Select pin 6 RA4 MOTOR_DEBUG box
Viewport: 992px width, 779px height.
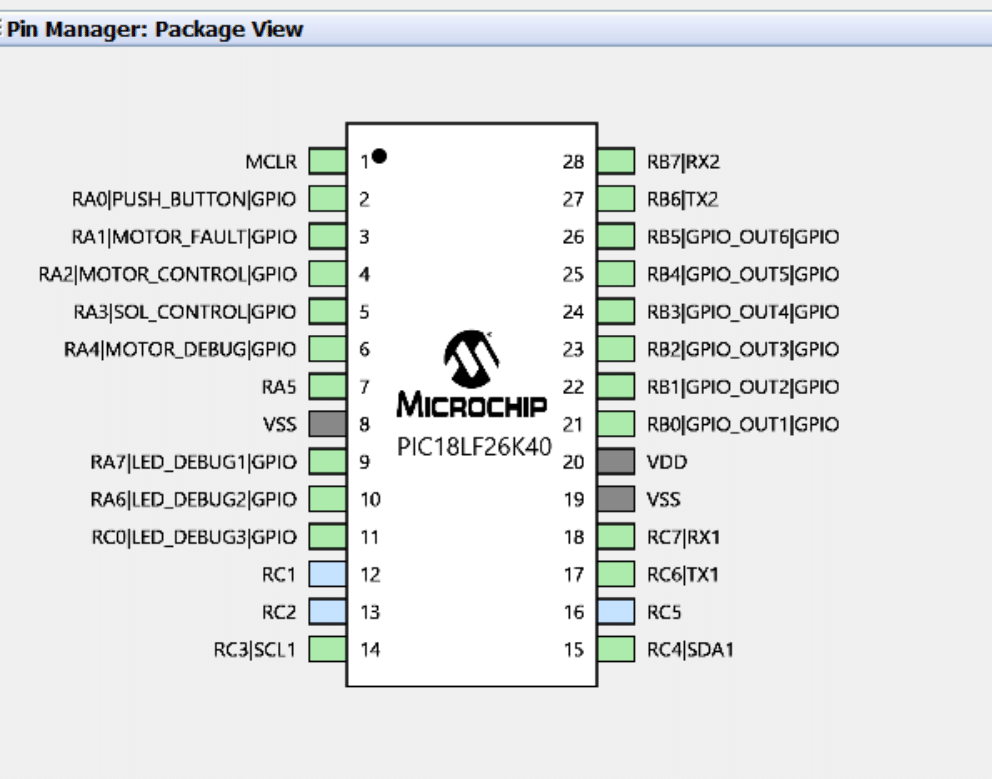(x=328, y=349)
